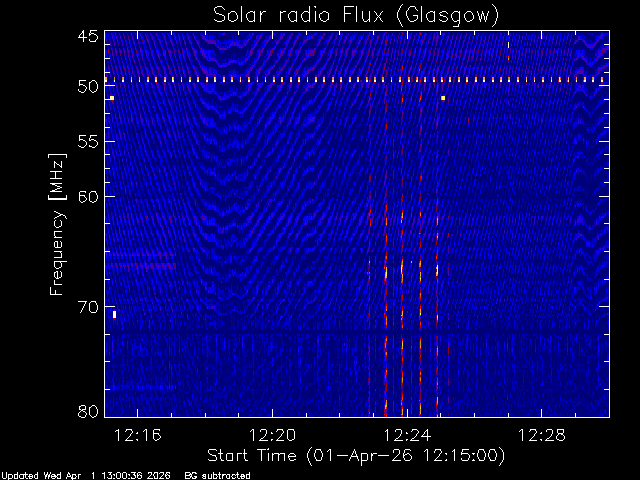Click the yellow square marker right of 12:24
Viewport: 640px width, 480px height.
tap(443, 98)
